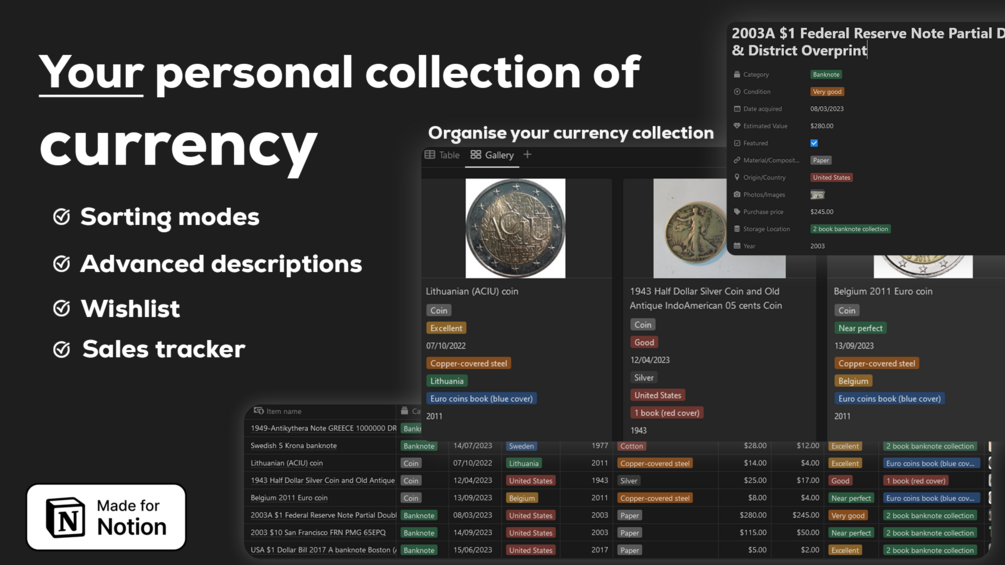
Task: Click the 08/03/2023 date in detail panel
Action: click(827, 109)
